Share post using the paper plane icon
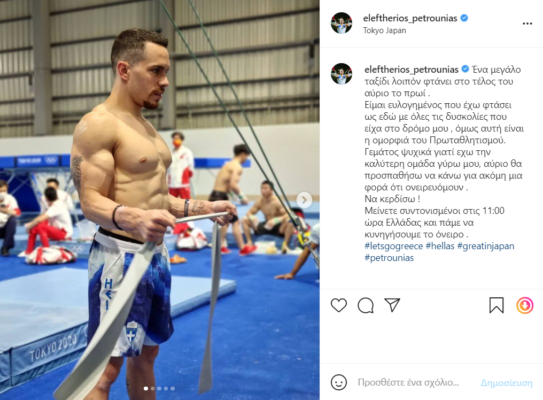543x400 pixels. [x=392, y=305]
